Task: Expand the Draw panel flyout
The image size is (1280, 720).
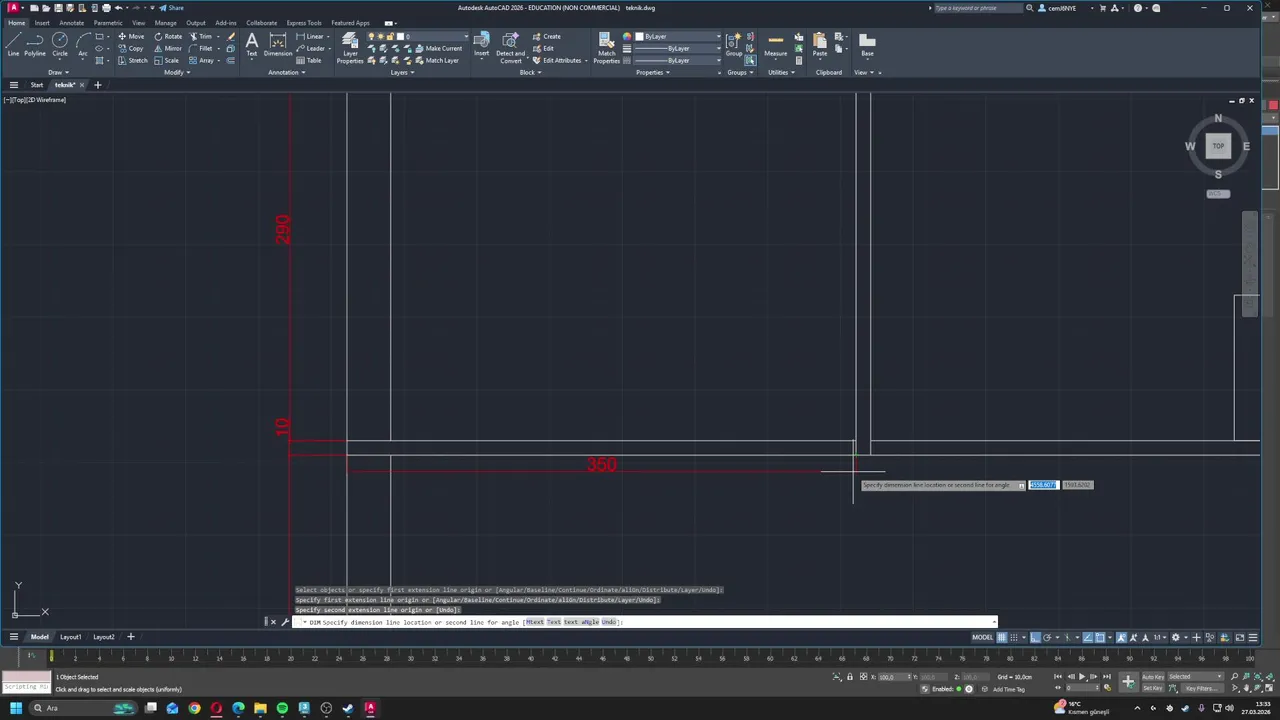Action: 57,72
